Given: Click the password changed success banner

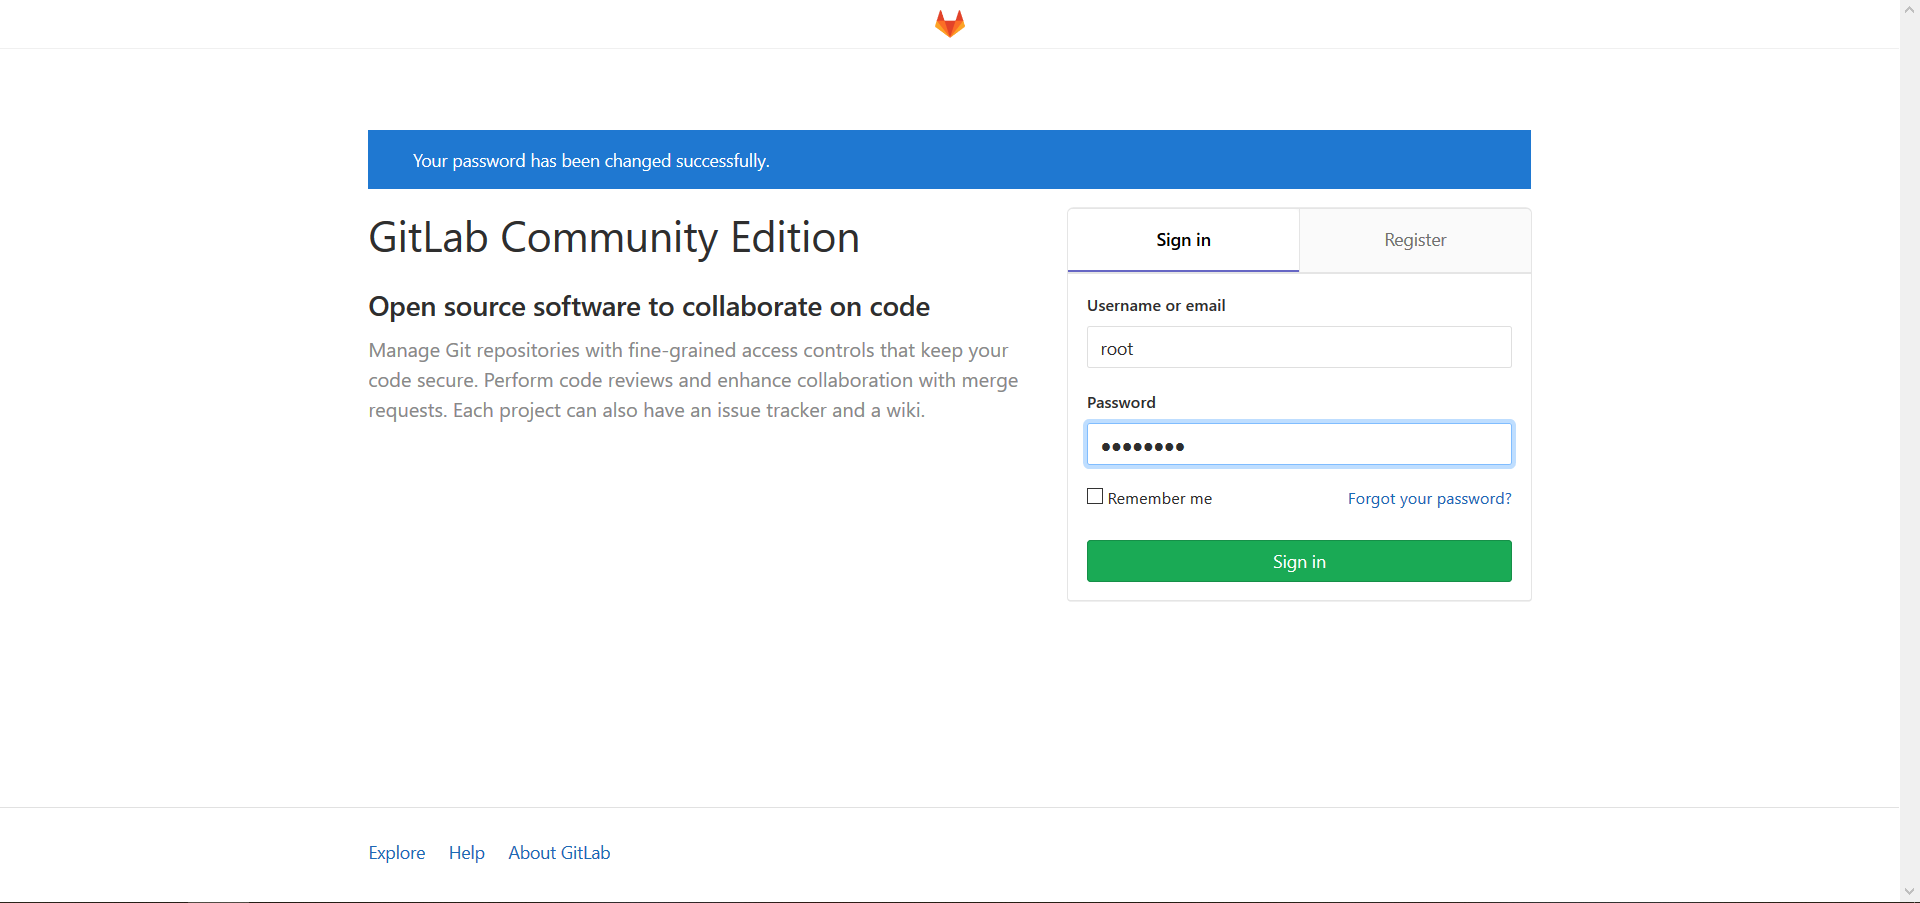Looking at the screenshot, I should 949,159.
